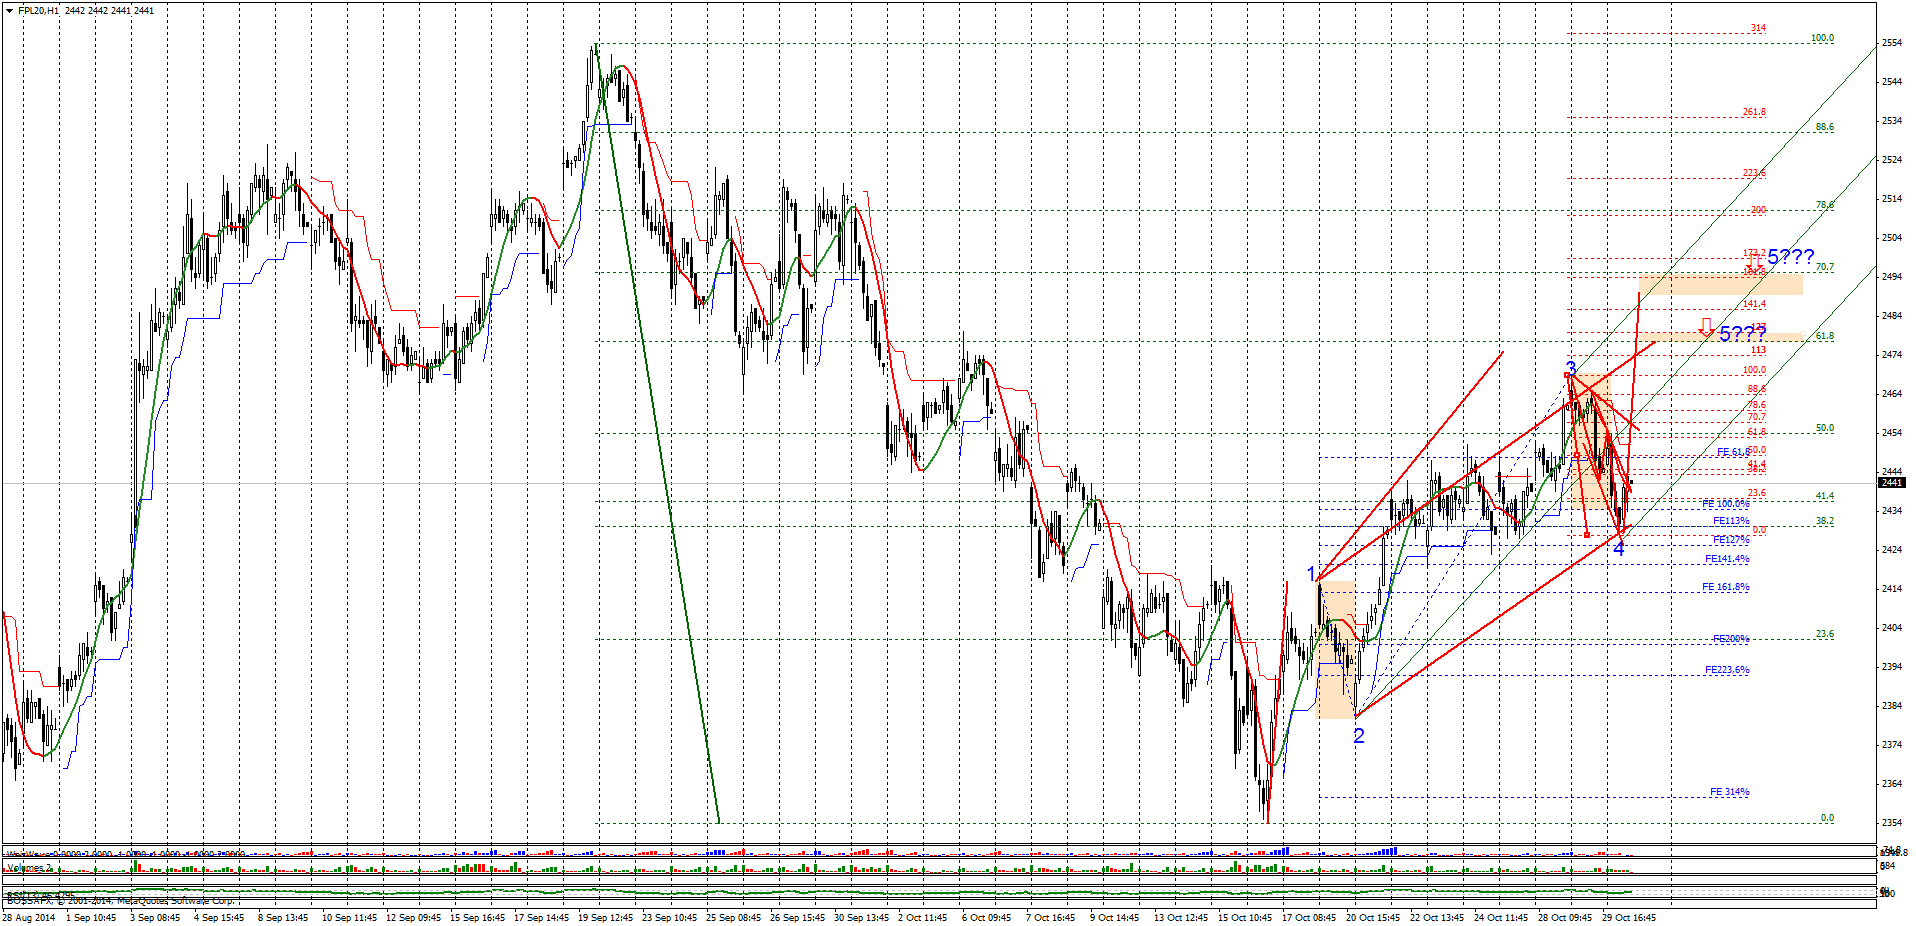Click the FE141.4% expansion label
Image resolution: width=1916 pixels, height=926 pixels.
(1727, 559)
